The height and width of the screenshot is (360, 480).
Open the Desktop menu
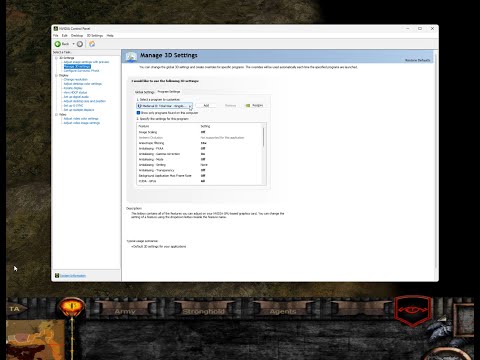pos(77,36)
